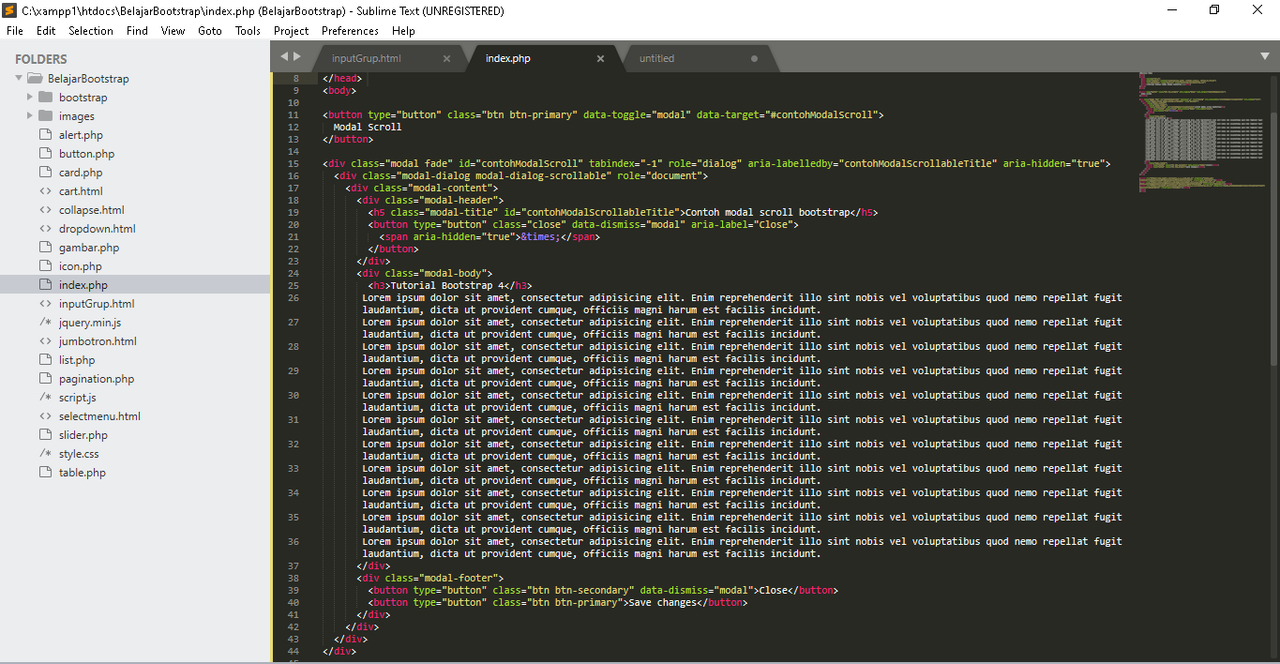Click the selectmenu.html markup icon
Screen dimensions: 1280x664
coord(45,416)
